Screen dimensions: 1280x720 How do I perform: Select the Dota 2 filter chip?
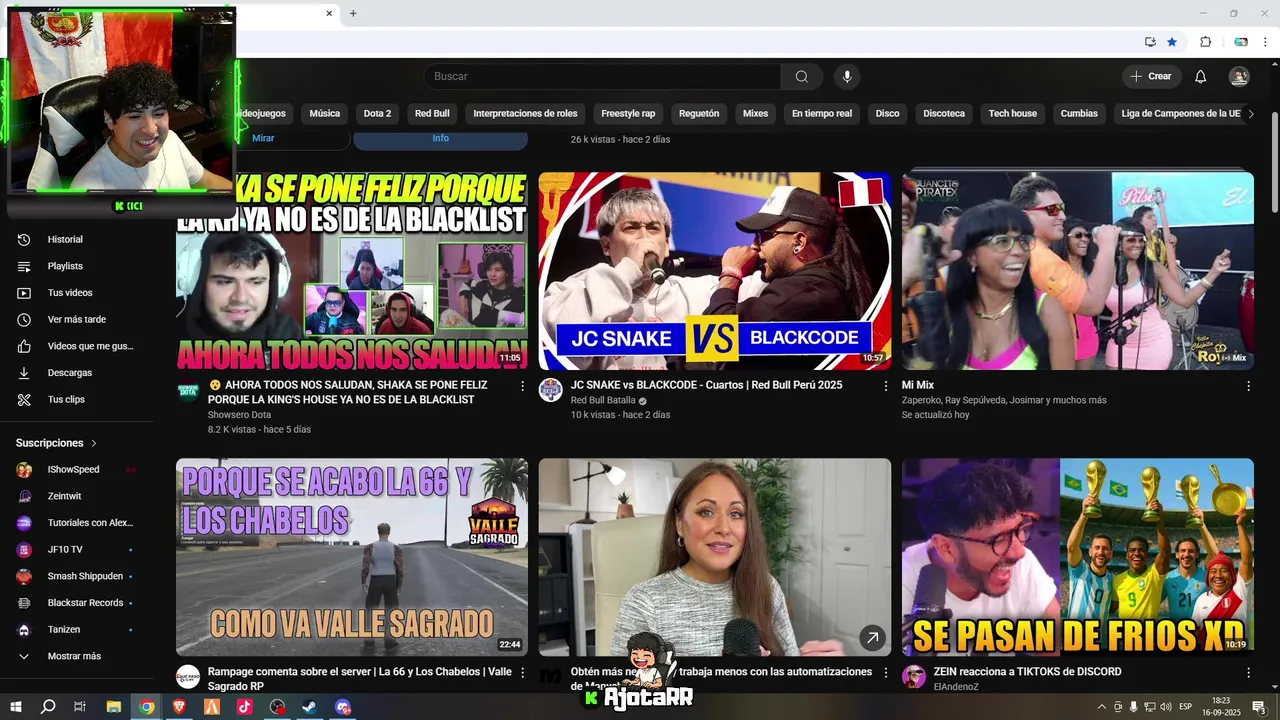click(377, 114)
